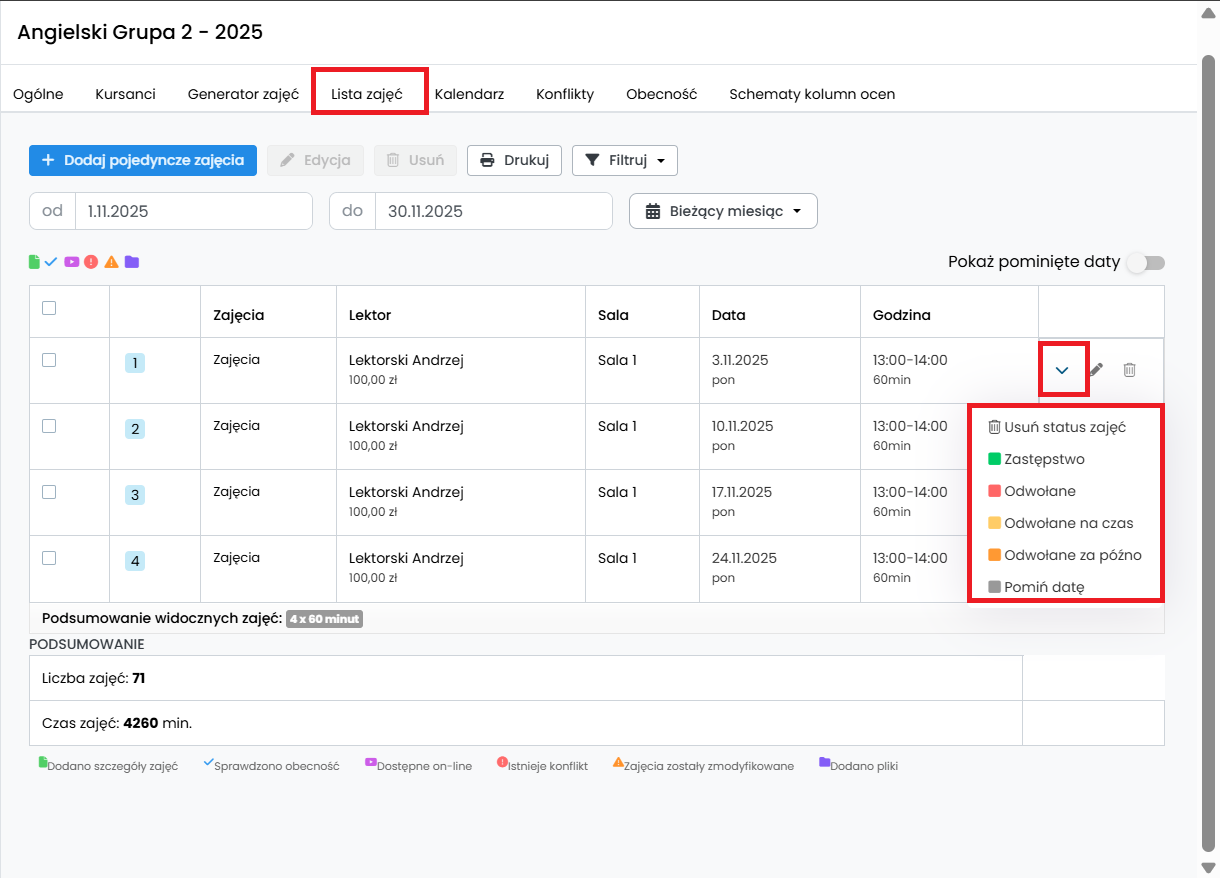Click the purple folder files icon
Screen dimensions: 1220x878
[131, 262]
